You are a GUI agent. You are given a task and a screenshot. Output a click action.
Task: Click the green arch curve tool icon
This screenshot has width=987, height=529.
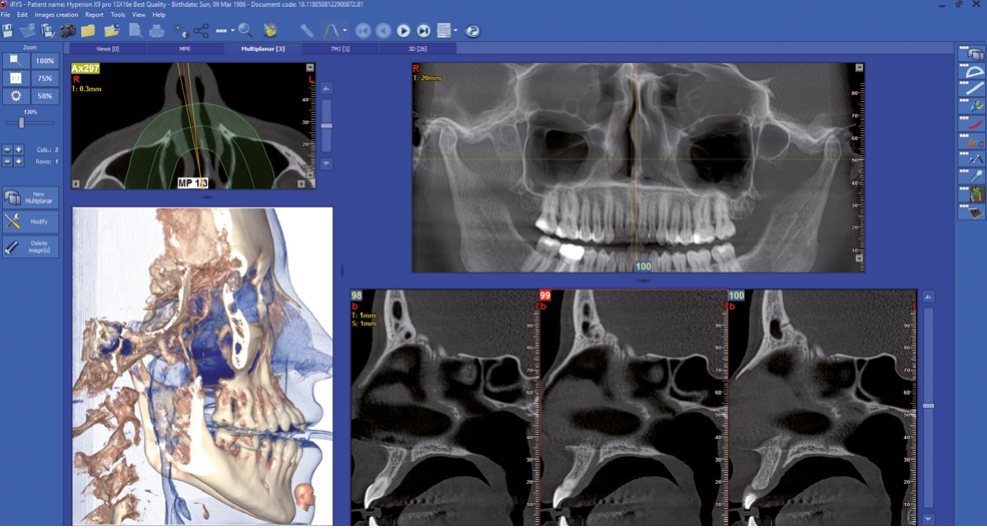tap(330, 30)
